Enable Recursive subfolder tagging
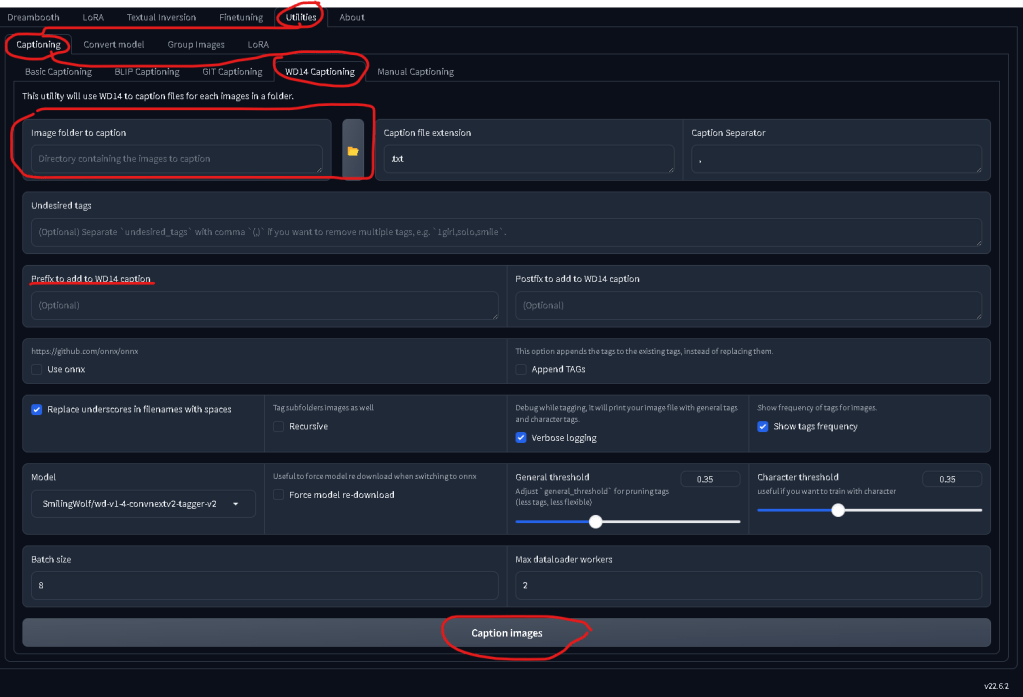1023x697 pixels. point(279,426)
